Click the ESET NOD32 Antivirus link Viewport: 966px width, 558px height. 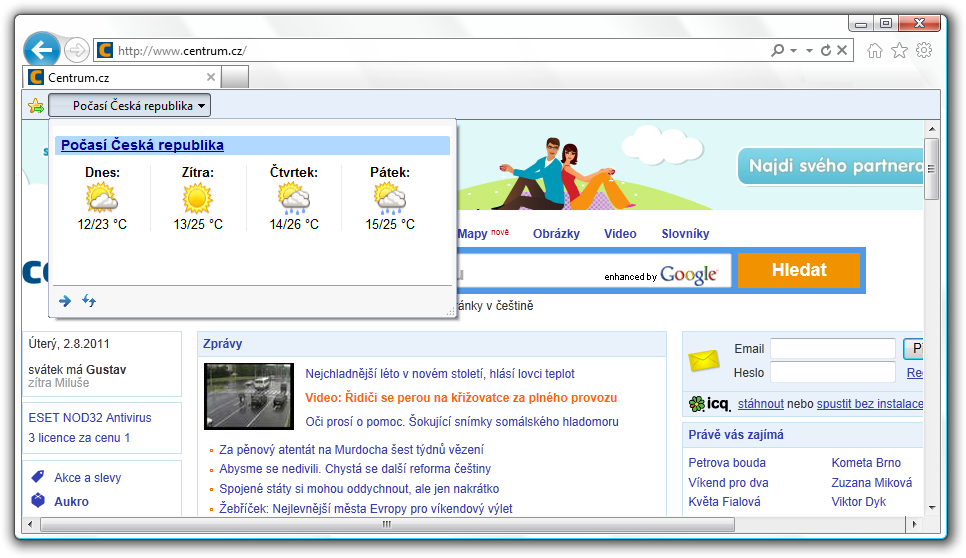click(90, 418)
